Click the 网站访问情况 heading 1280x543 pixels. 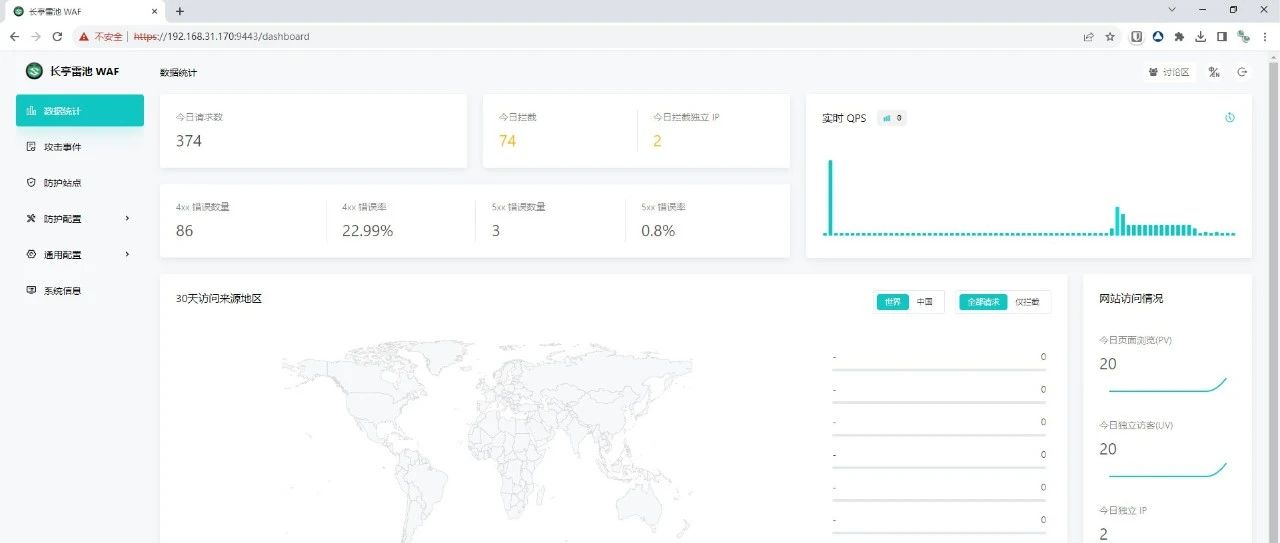(1131, 299)
